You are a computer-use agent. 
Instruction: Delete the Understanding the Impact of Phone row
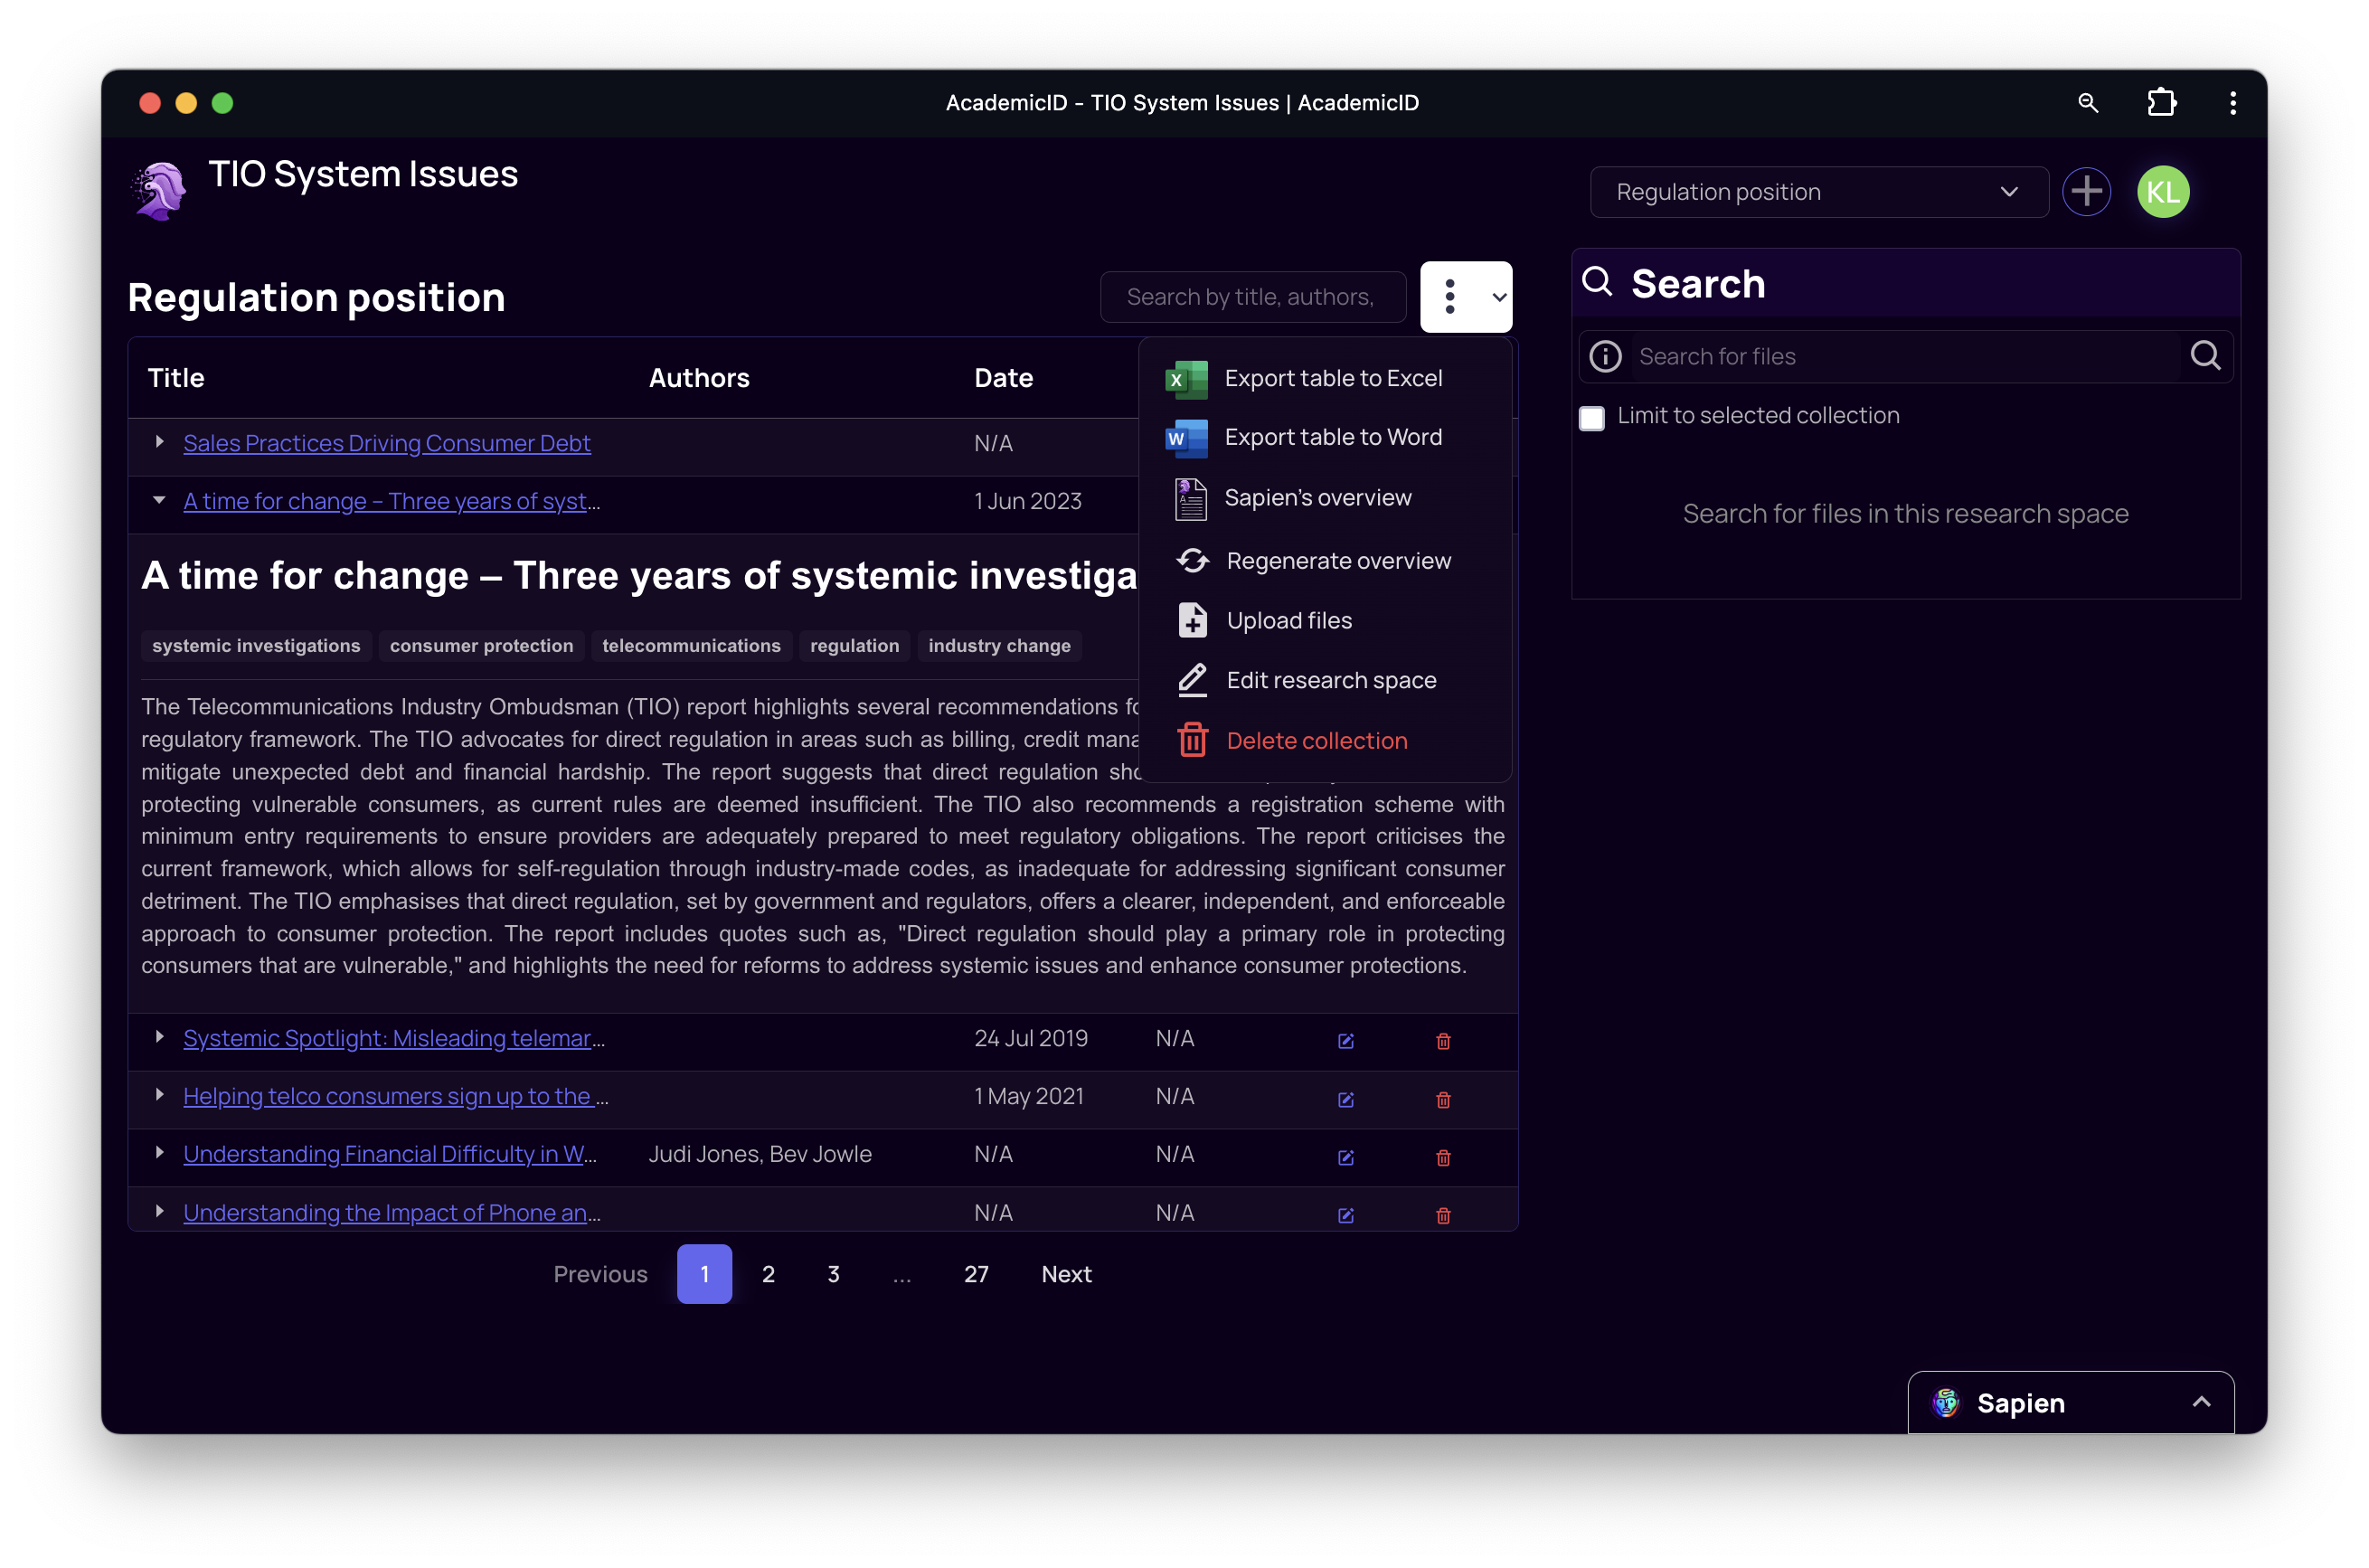pos(1443,1215)
